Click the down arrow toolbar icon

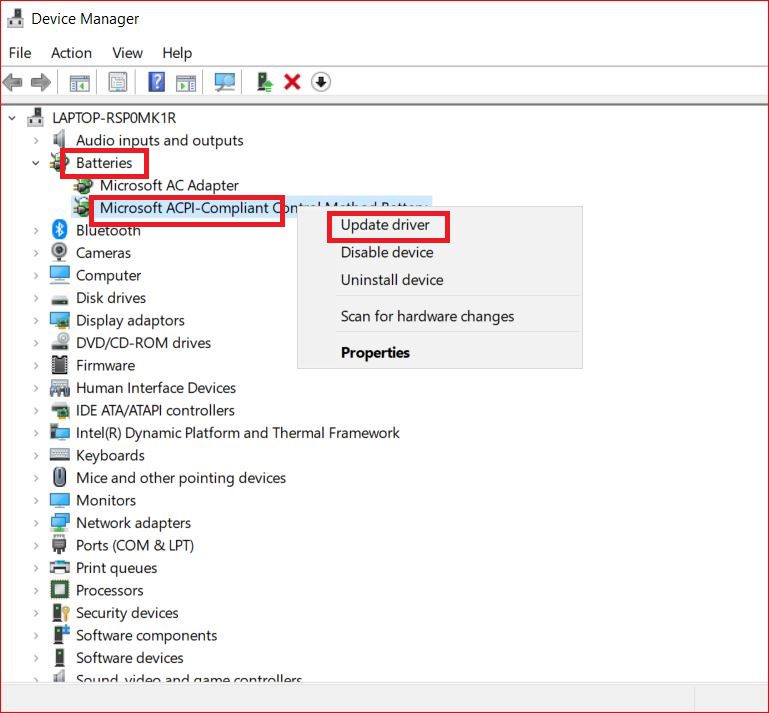321,82
